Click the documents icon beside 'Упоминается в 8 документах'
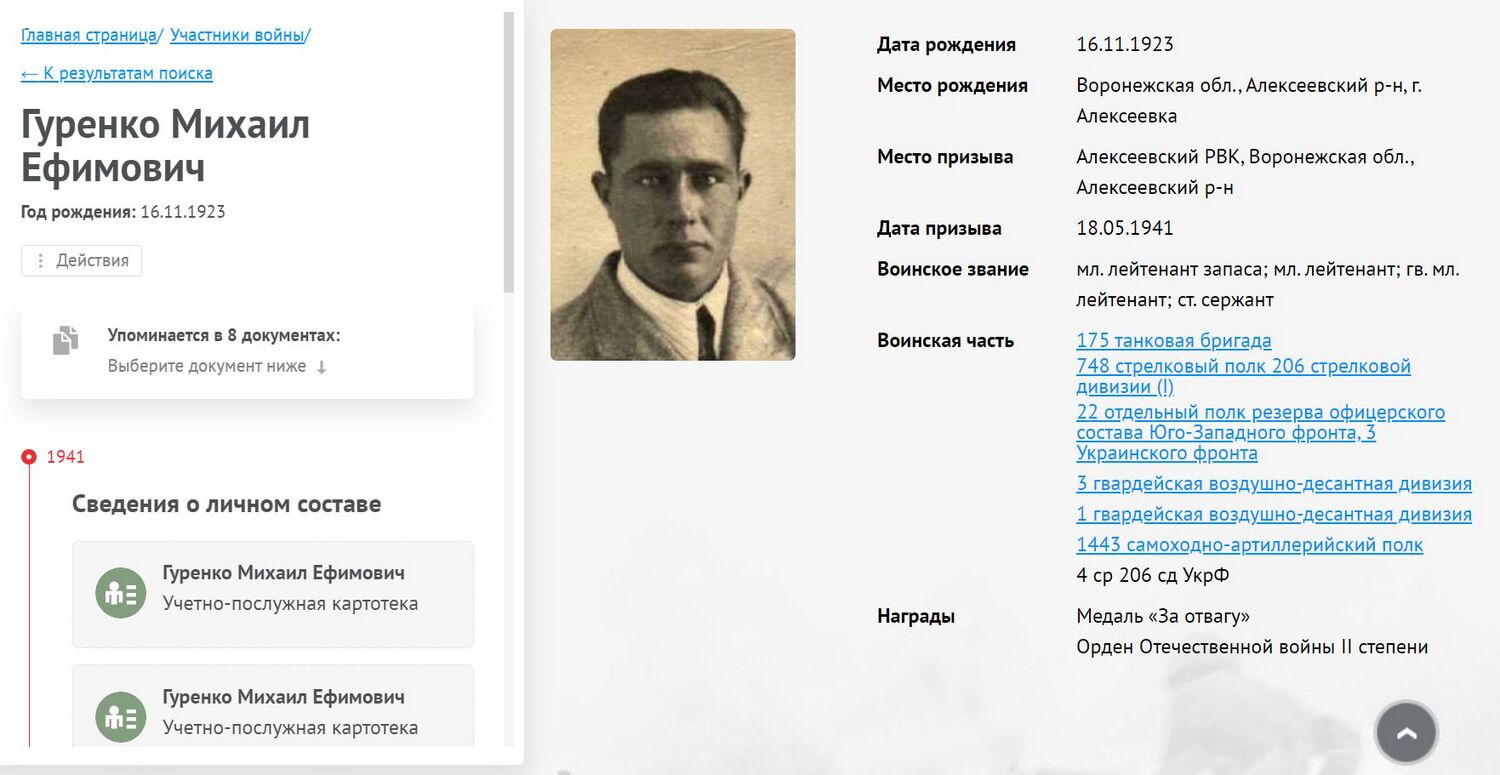1500x775 pixels. pos(65,340)
